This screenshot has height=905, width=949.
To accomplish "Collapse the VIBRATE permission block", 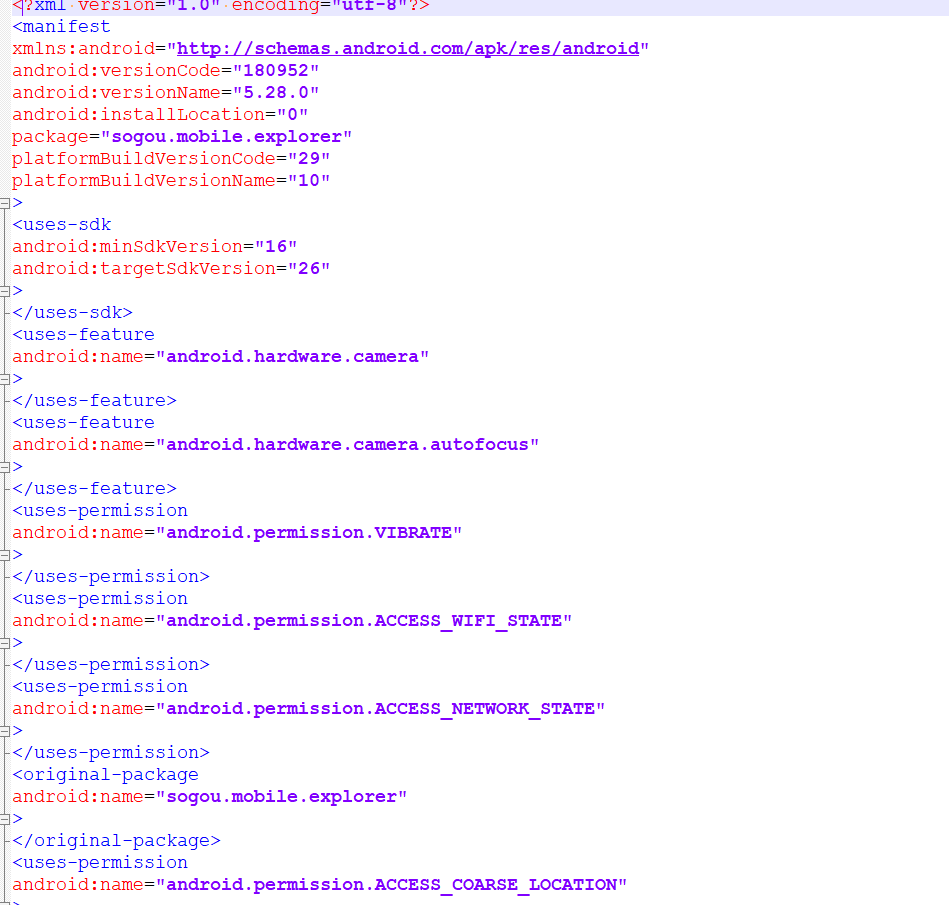I will click(x=5, y=554).
